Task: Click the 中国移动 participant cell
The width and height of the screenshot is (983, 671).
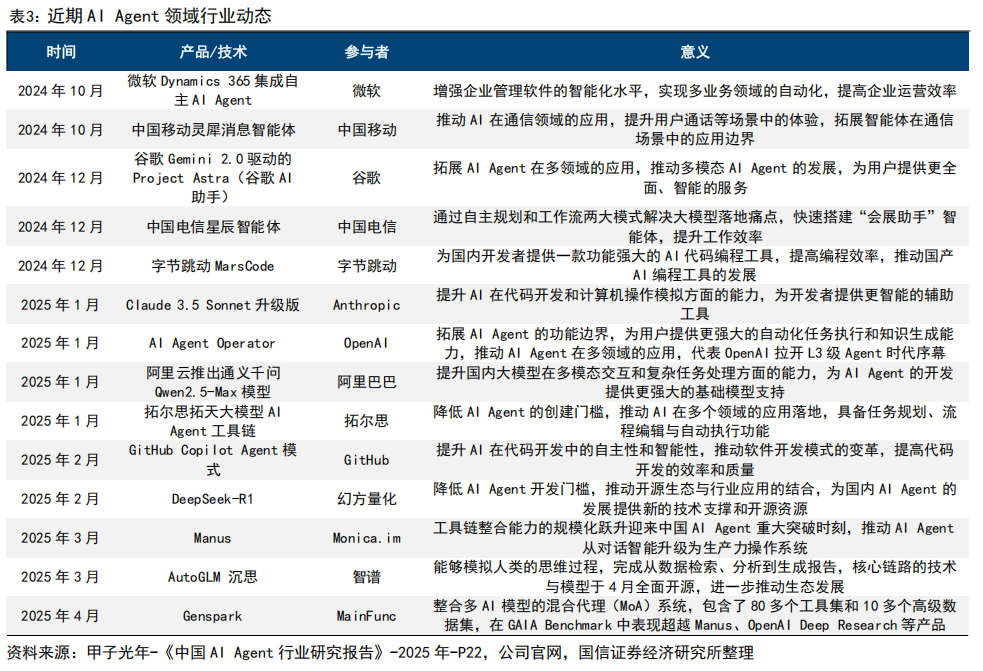Action: (367, 130)
